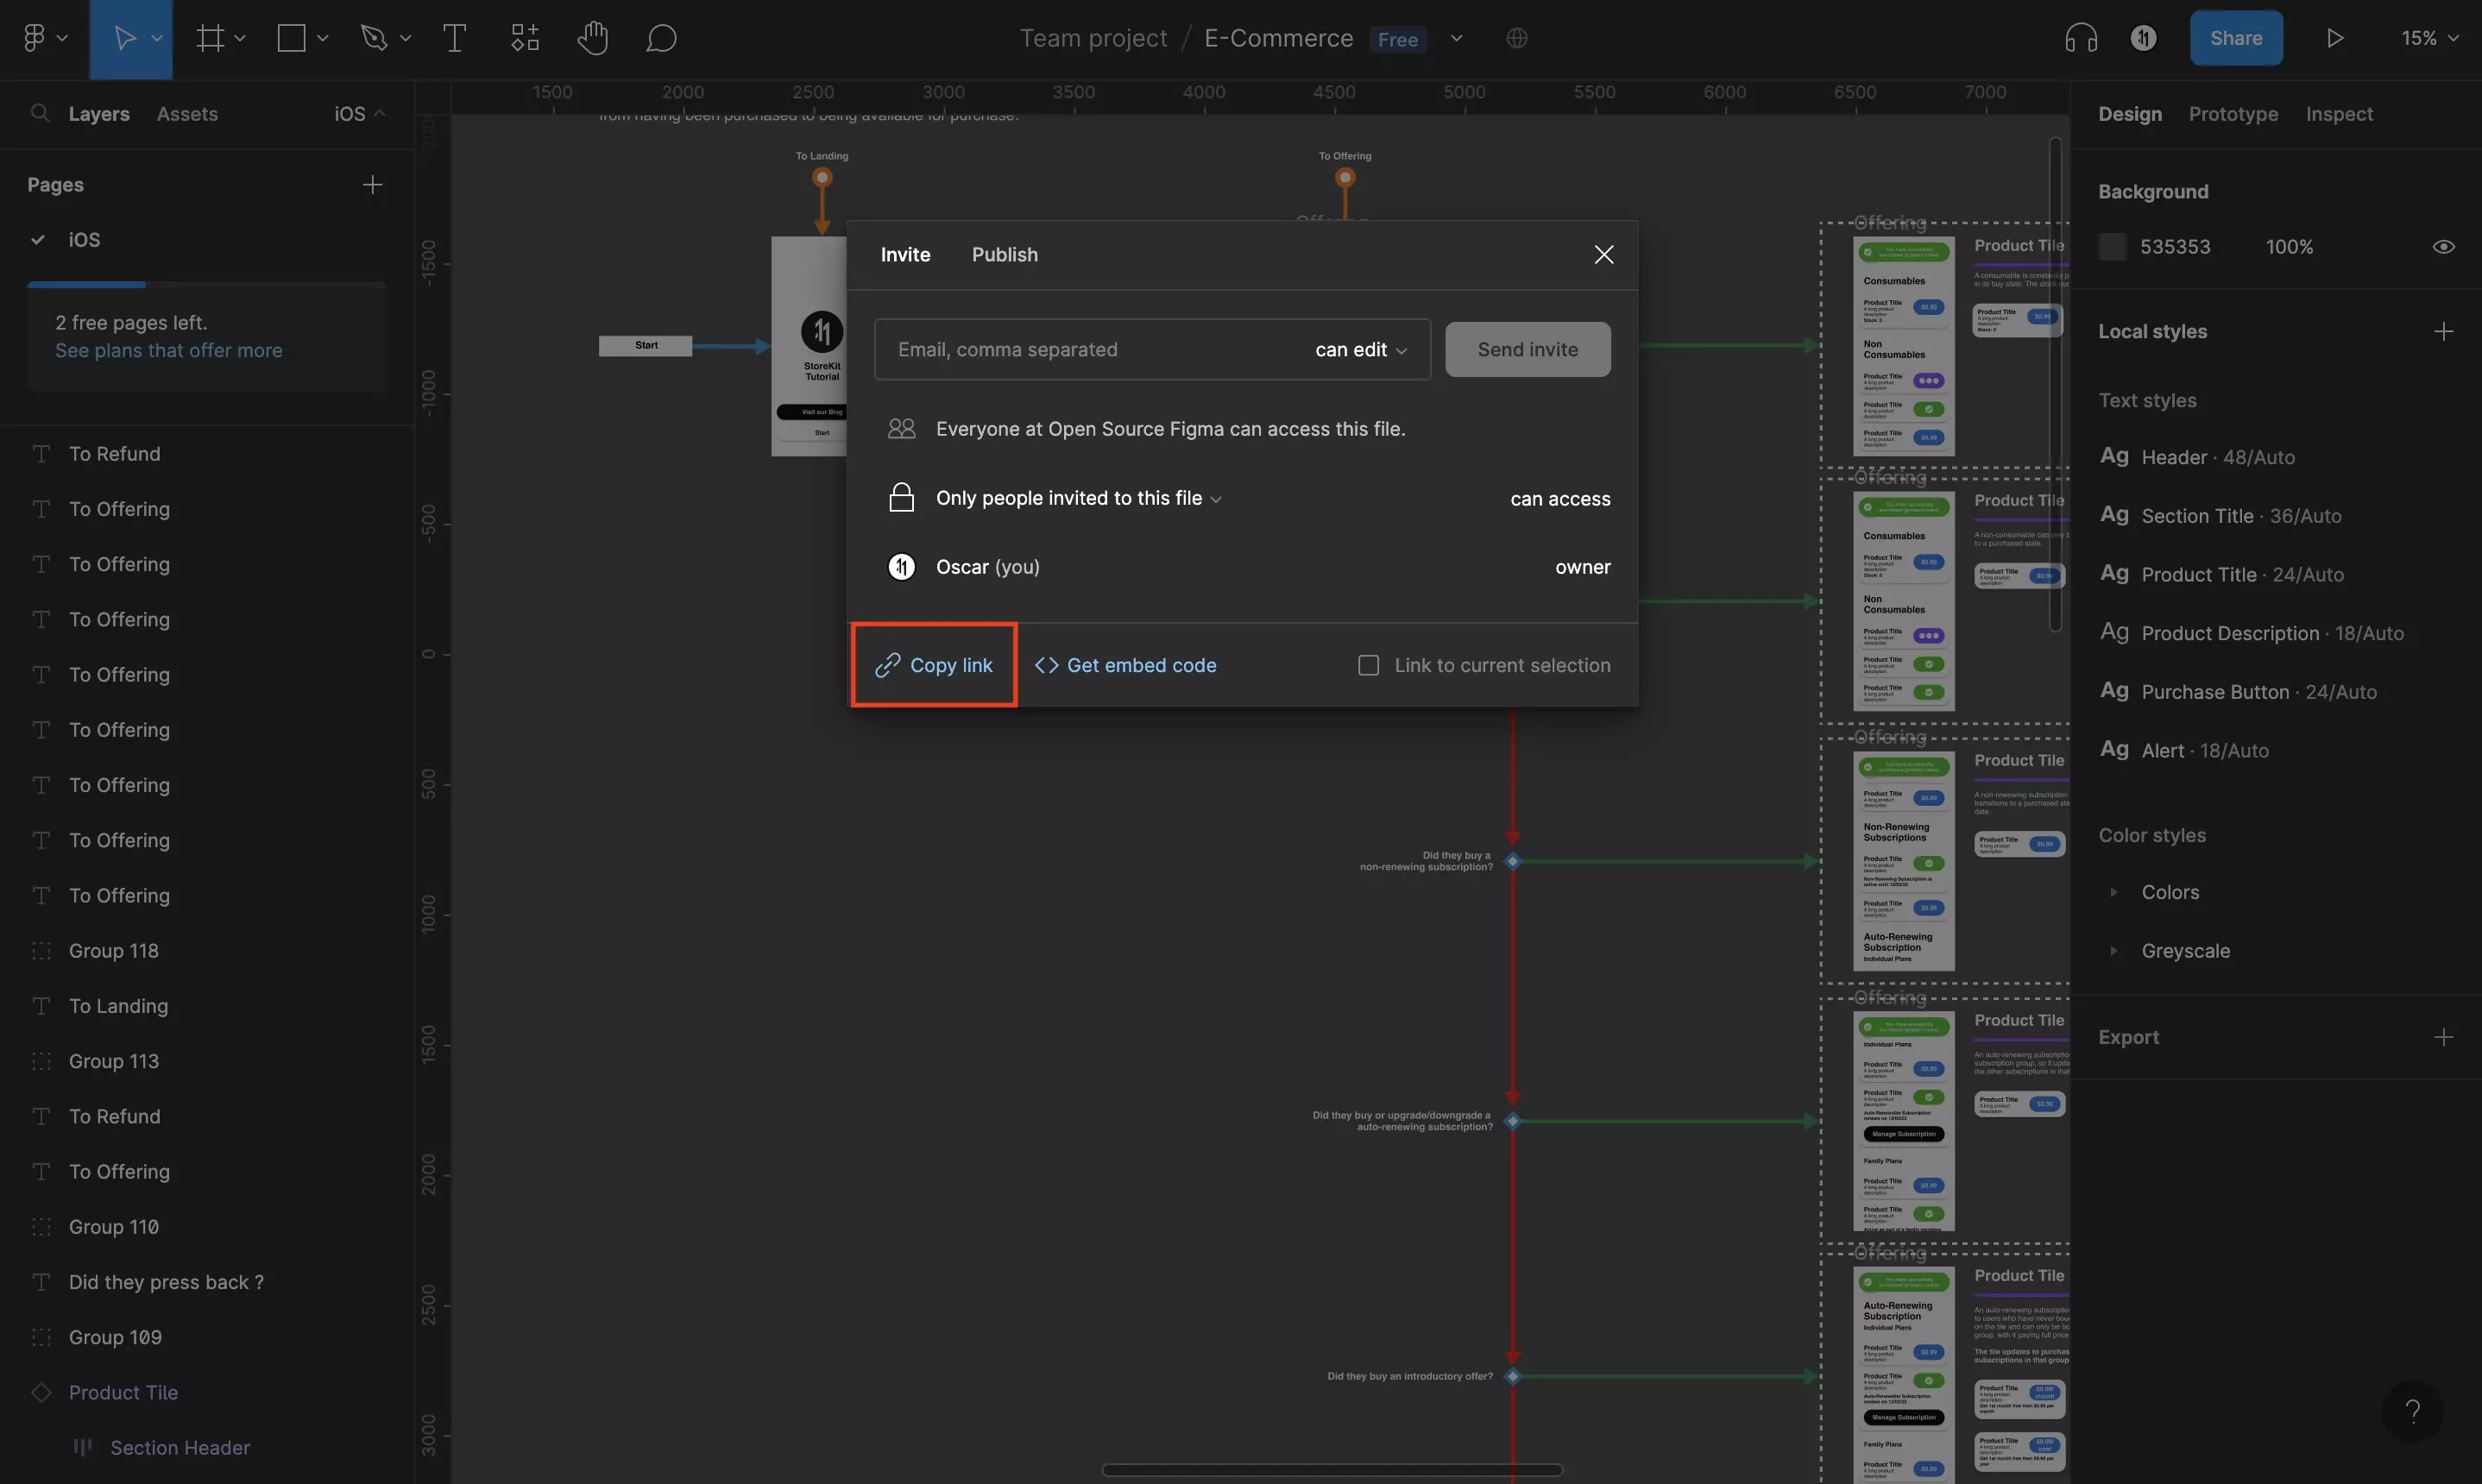Click the 535353 background color swatch
The image size is (2482, 1484).
tap(2113, 245)
